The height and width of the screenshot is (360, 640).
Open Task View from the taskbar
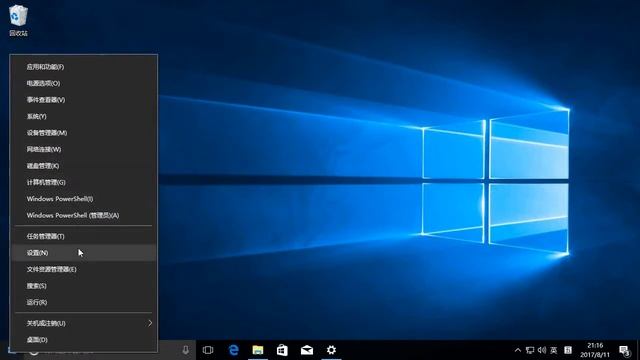(x=208, y=350)
